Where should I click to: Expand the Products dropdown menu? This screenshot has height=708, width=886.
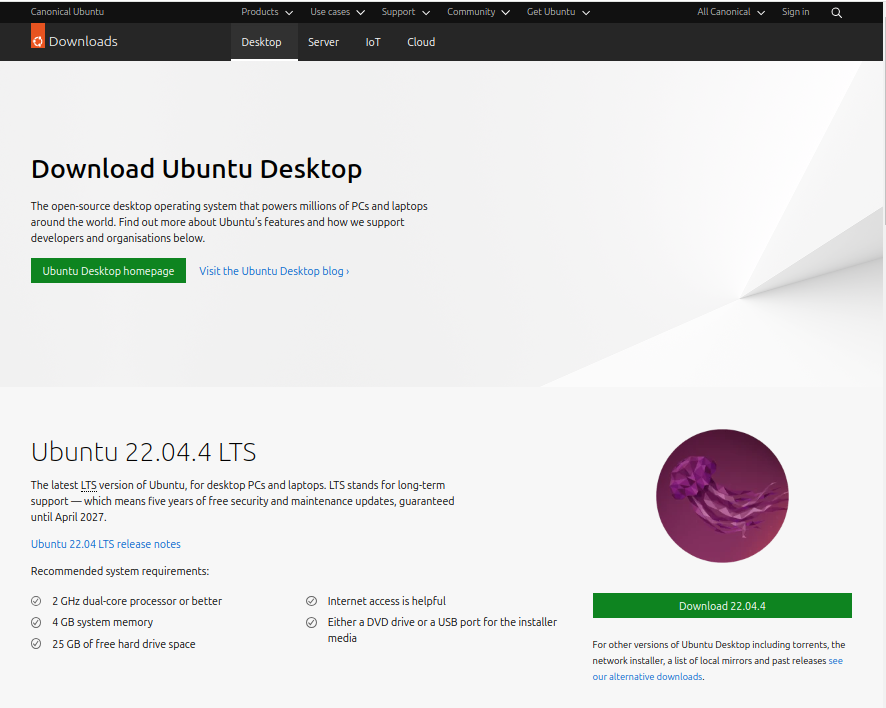pos(267,12)
